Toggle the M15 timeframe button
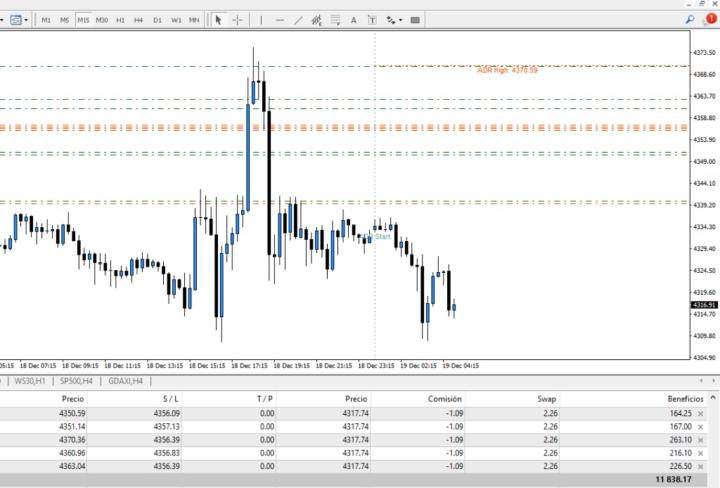The image size is (720, 488). tap(83, 19)
